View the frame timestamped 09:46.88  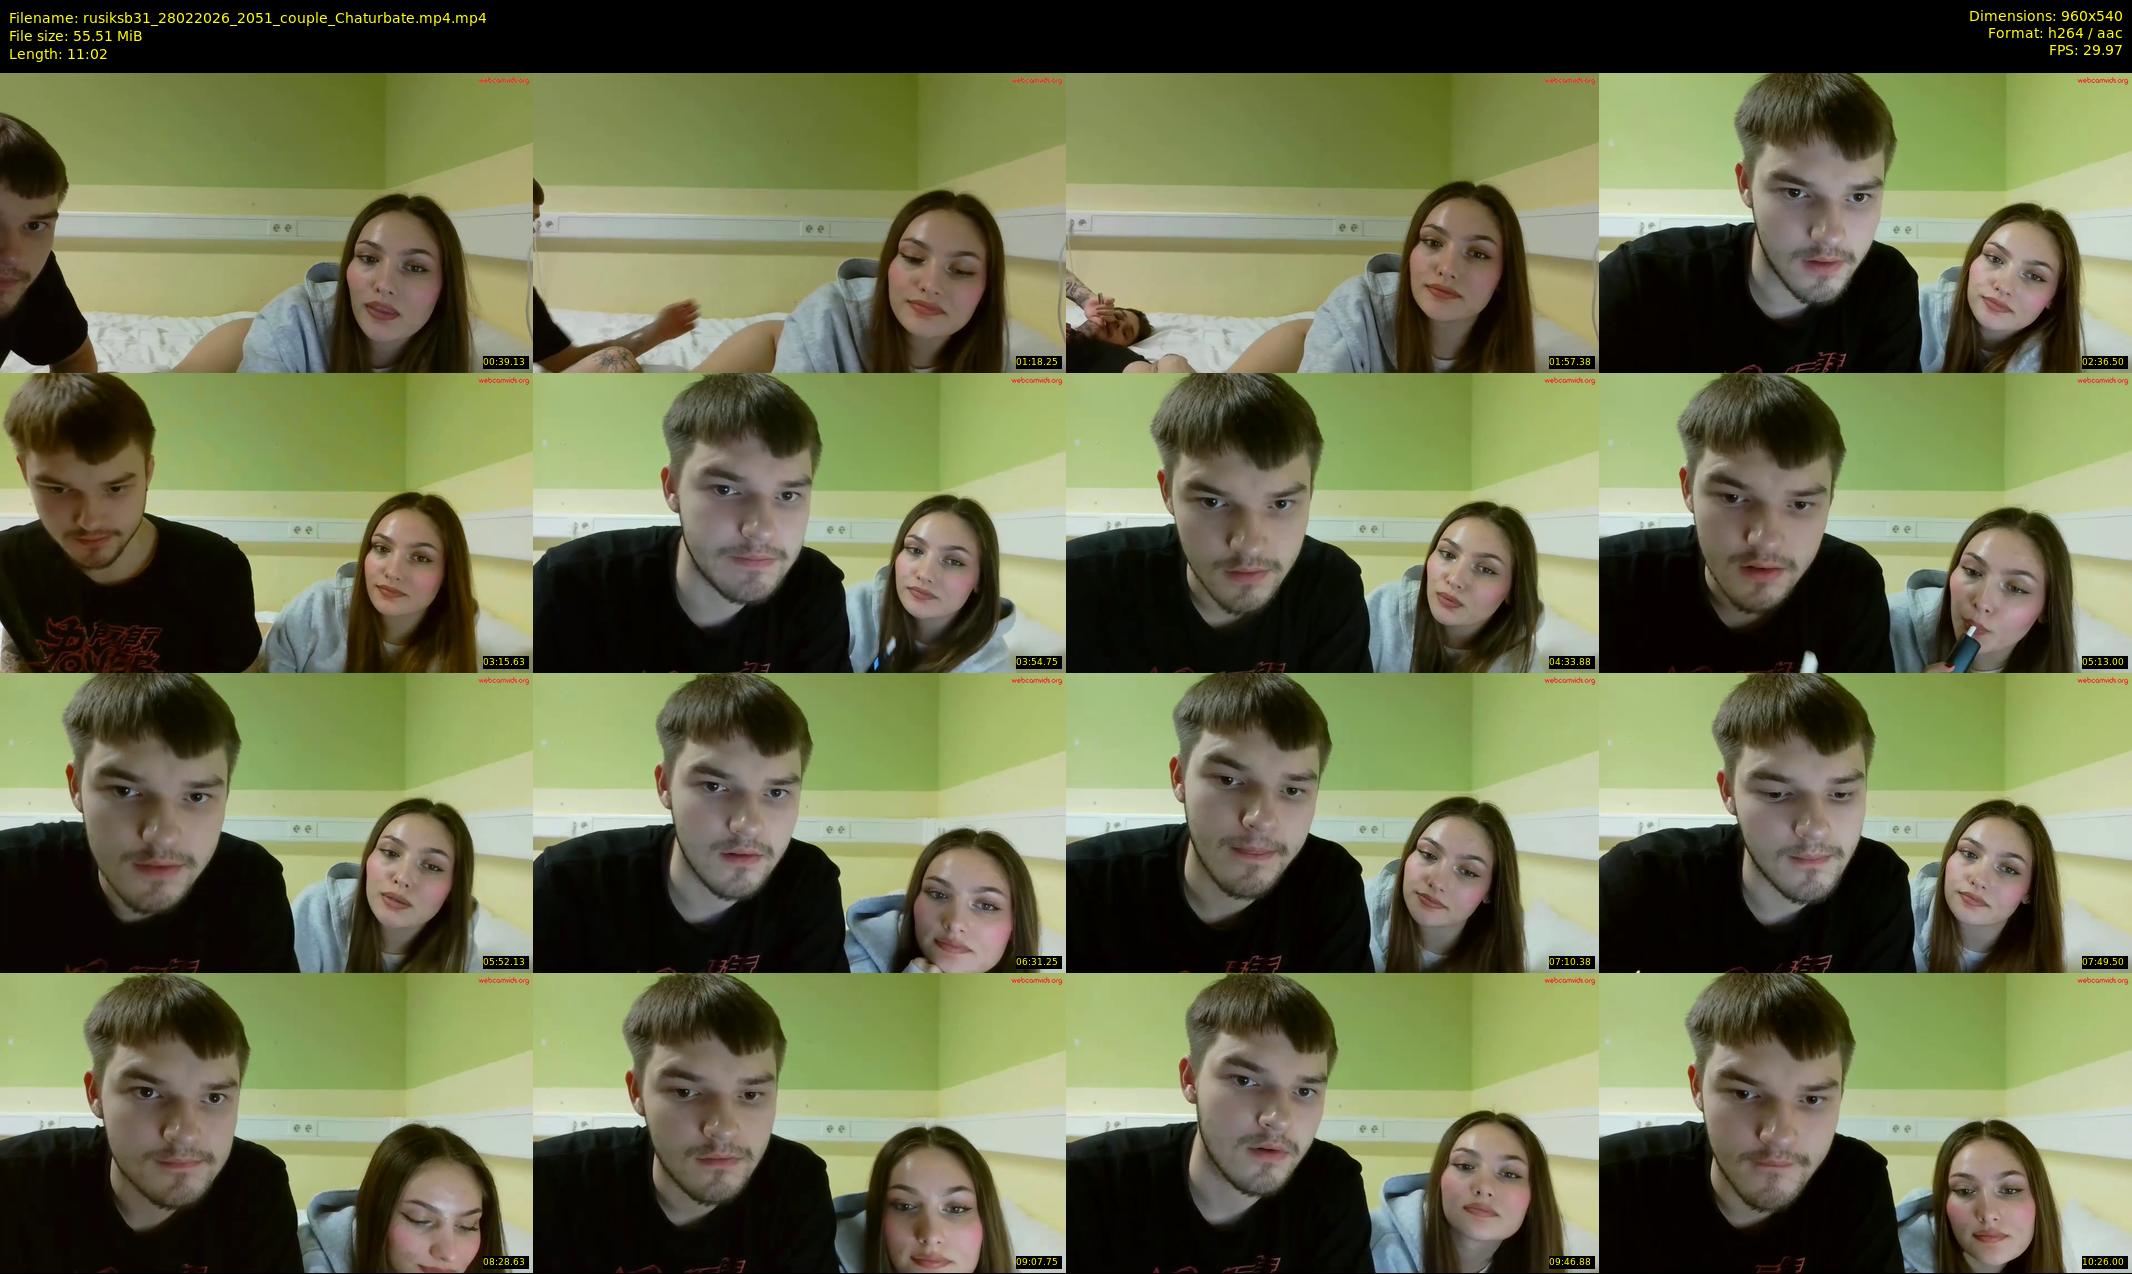point(1332,1123)
